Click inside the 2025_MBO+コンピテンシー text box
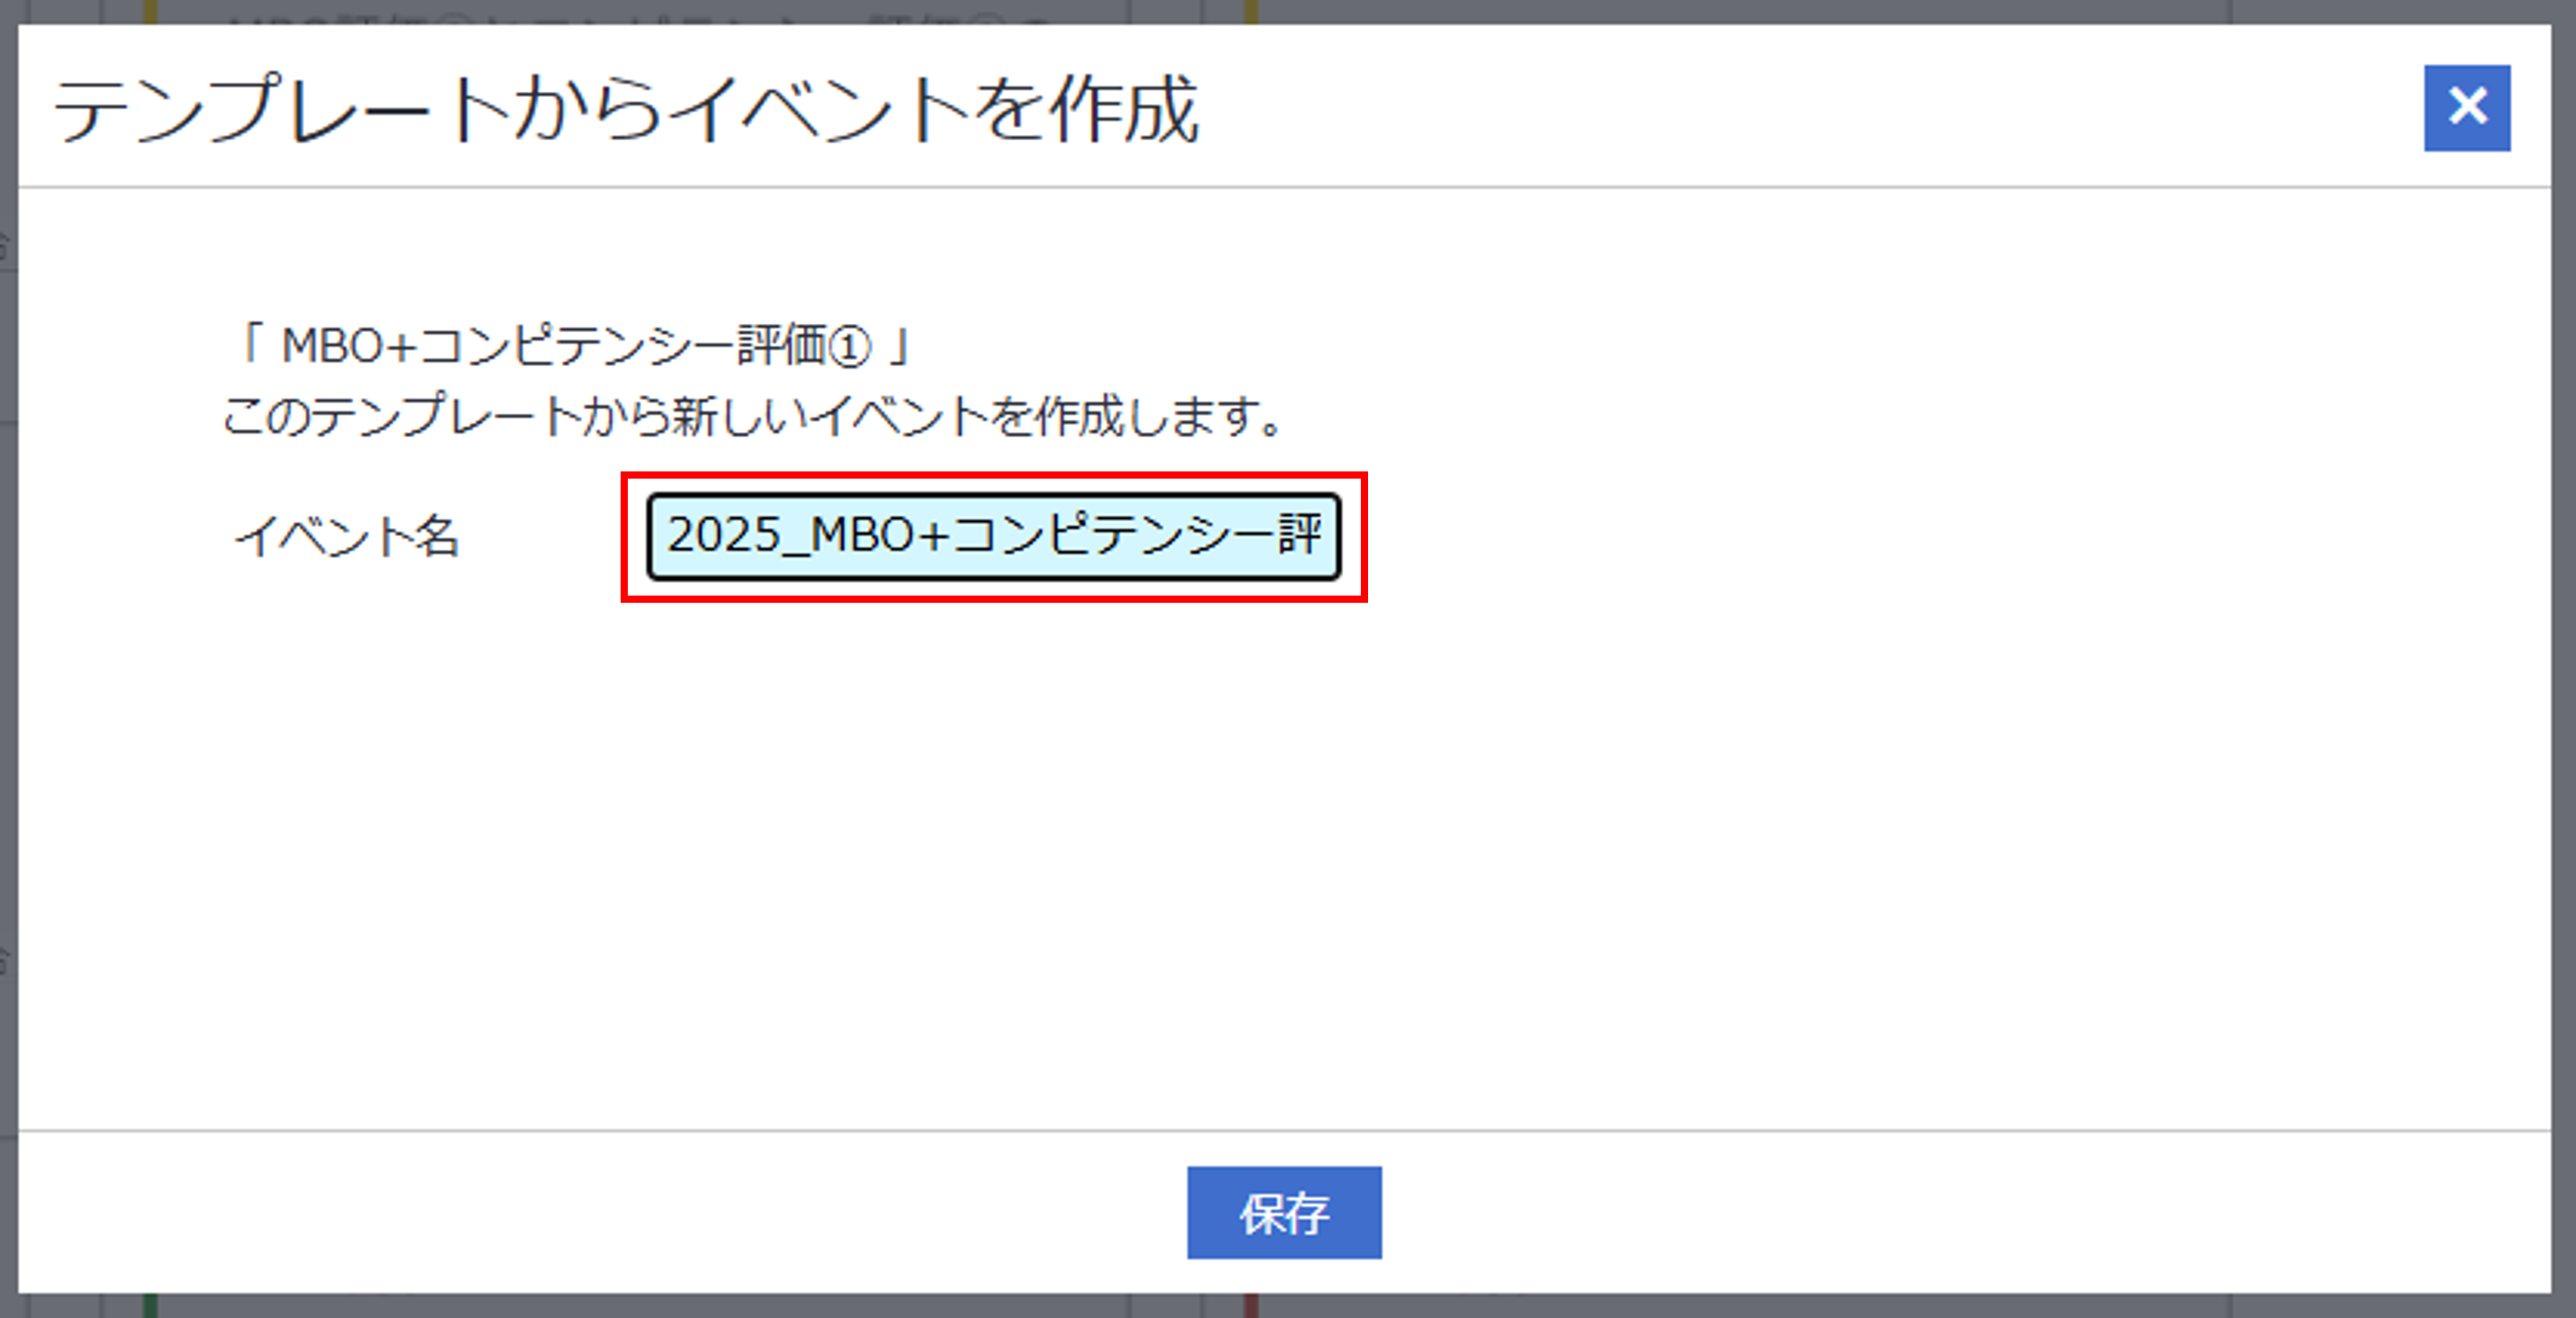2576x1318 pixels. pos(993,536)
